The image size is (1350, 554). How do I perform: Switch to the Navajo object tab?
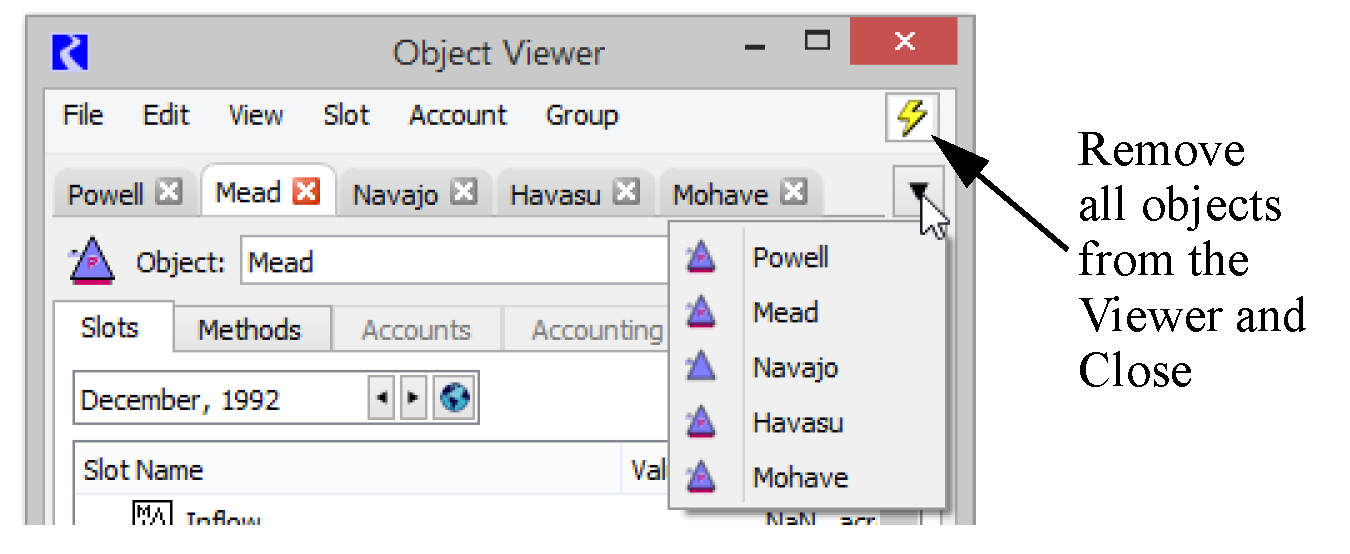point(395,194)
